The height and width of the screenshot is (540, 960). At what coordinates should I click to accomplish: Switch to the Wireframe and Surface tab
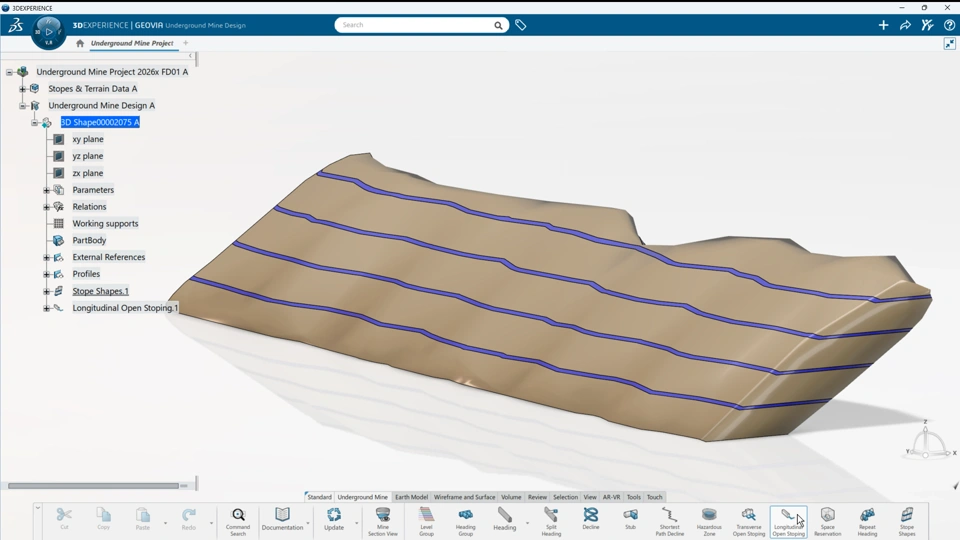point(464,497)
